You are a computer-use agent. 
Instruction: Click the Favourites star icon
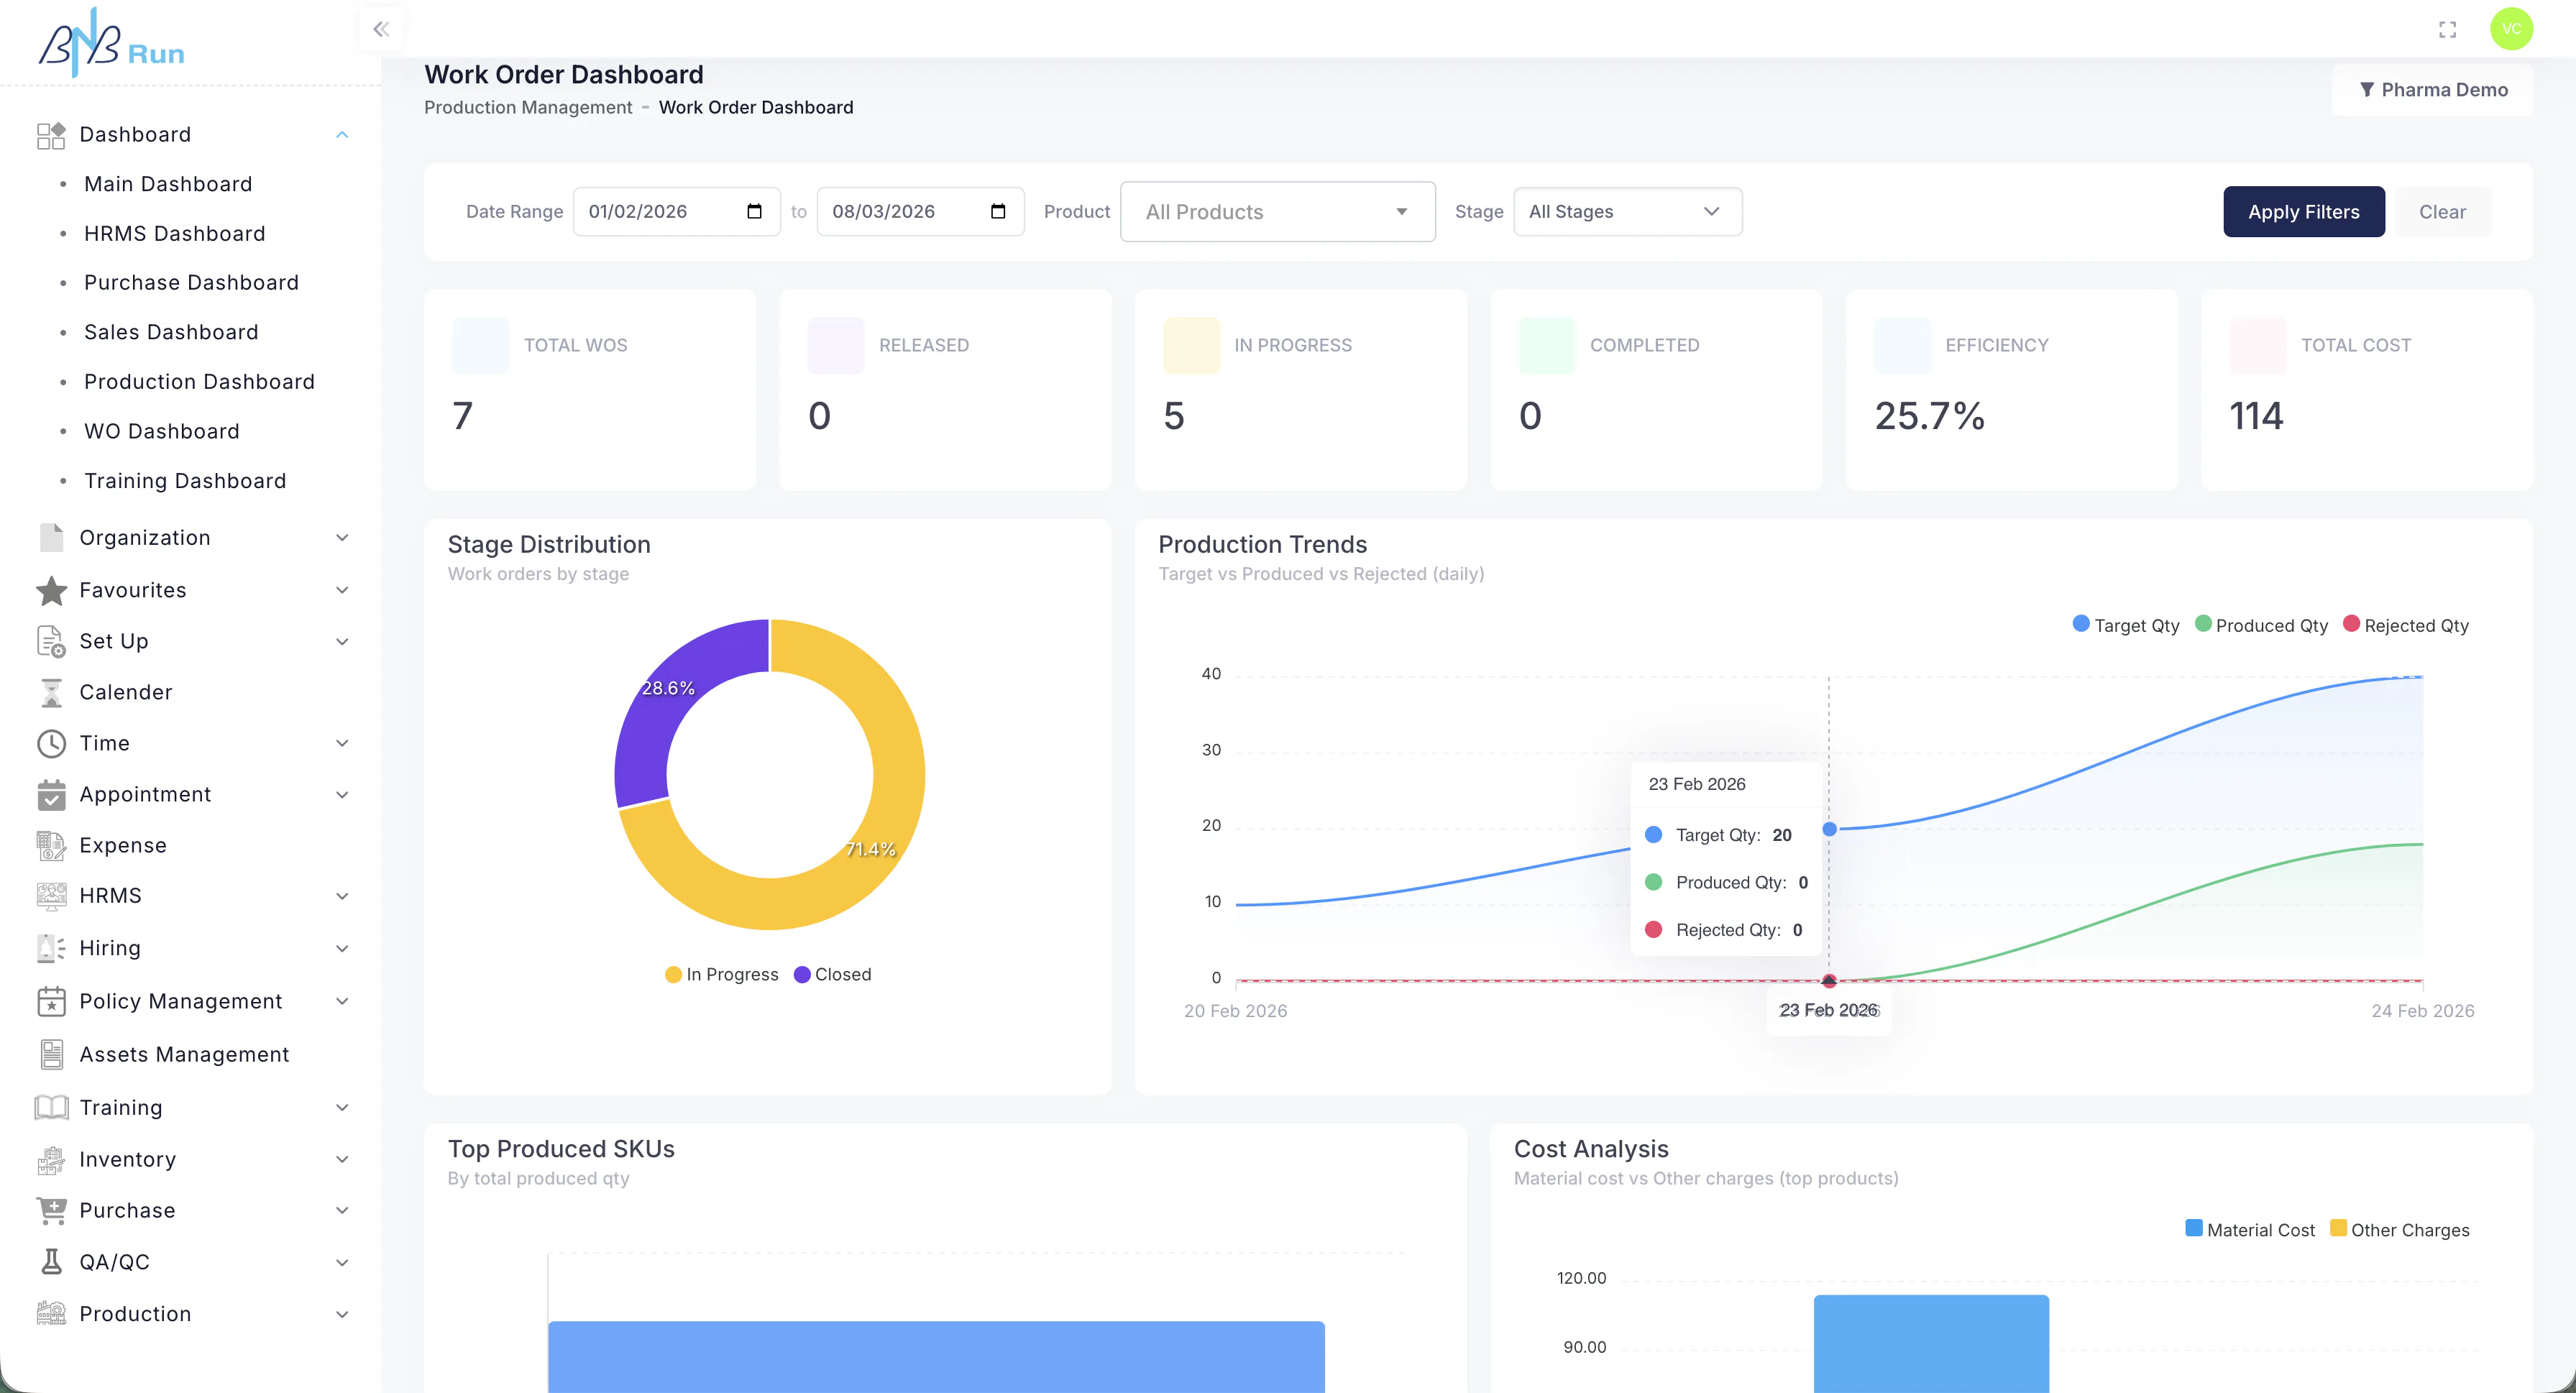pyautogui.click(x=51, y=590)
